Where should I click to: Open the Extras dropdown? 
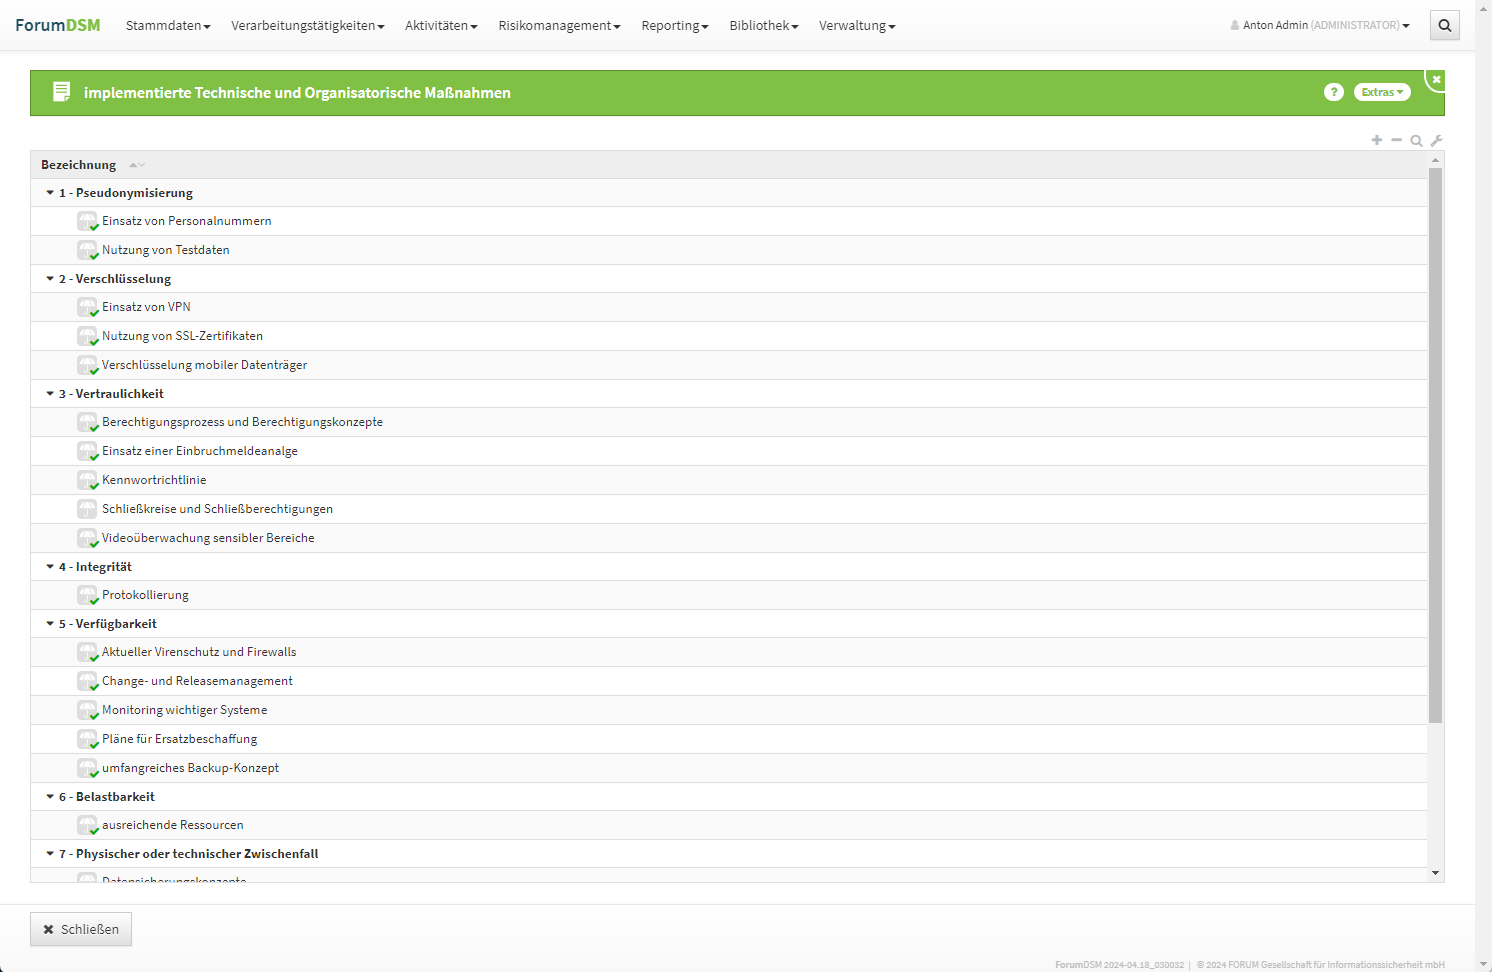1381,92
